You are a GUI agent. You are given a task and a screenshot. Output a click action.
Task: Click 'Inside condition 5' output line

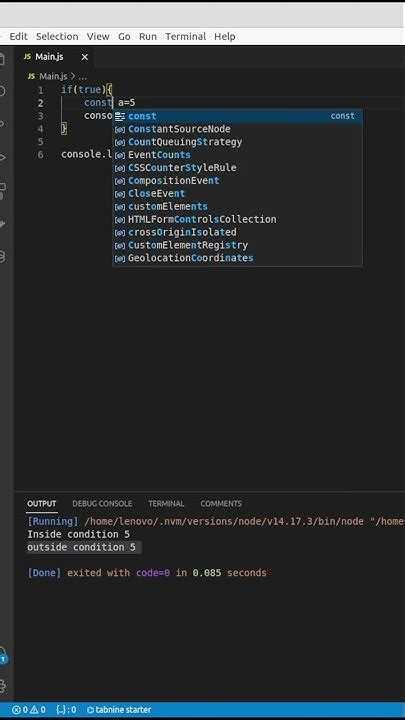coord(79,534)
